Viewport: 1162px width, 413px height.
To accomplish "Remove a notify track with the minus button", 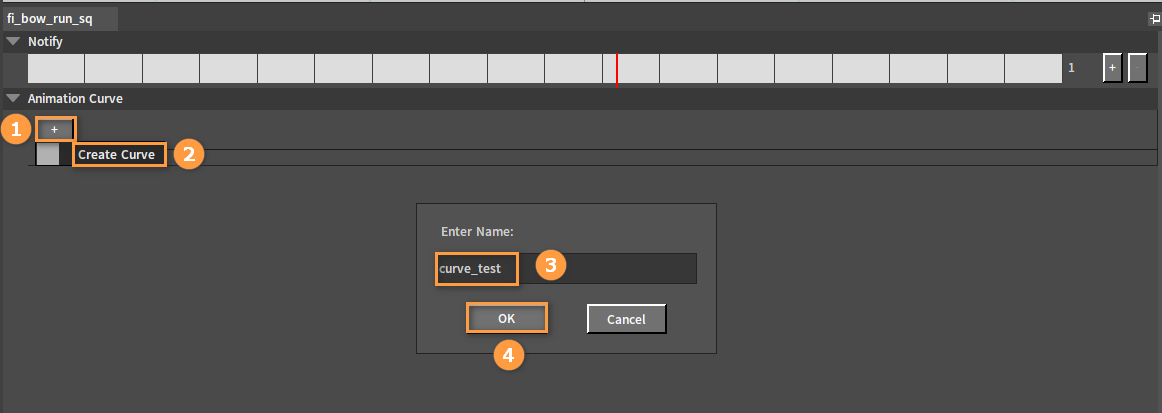I will coord(1137,67).
